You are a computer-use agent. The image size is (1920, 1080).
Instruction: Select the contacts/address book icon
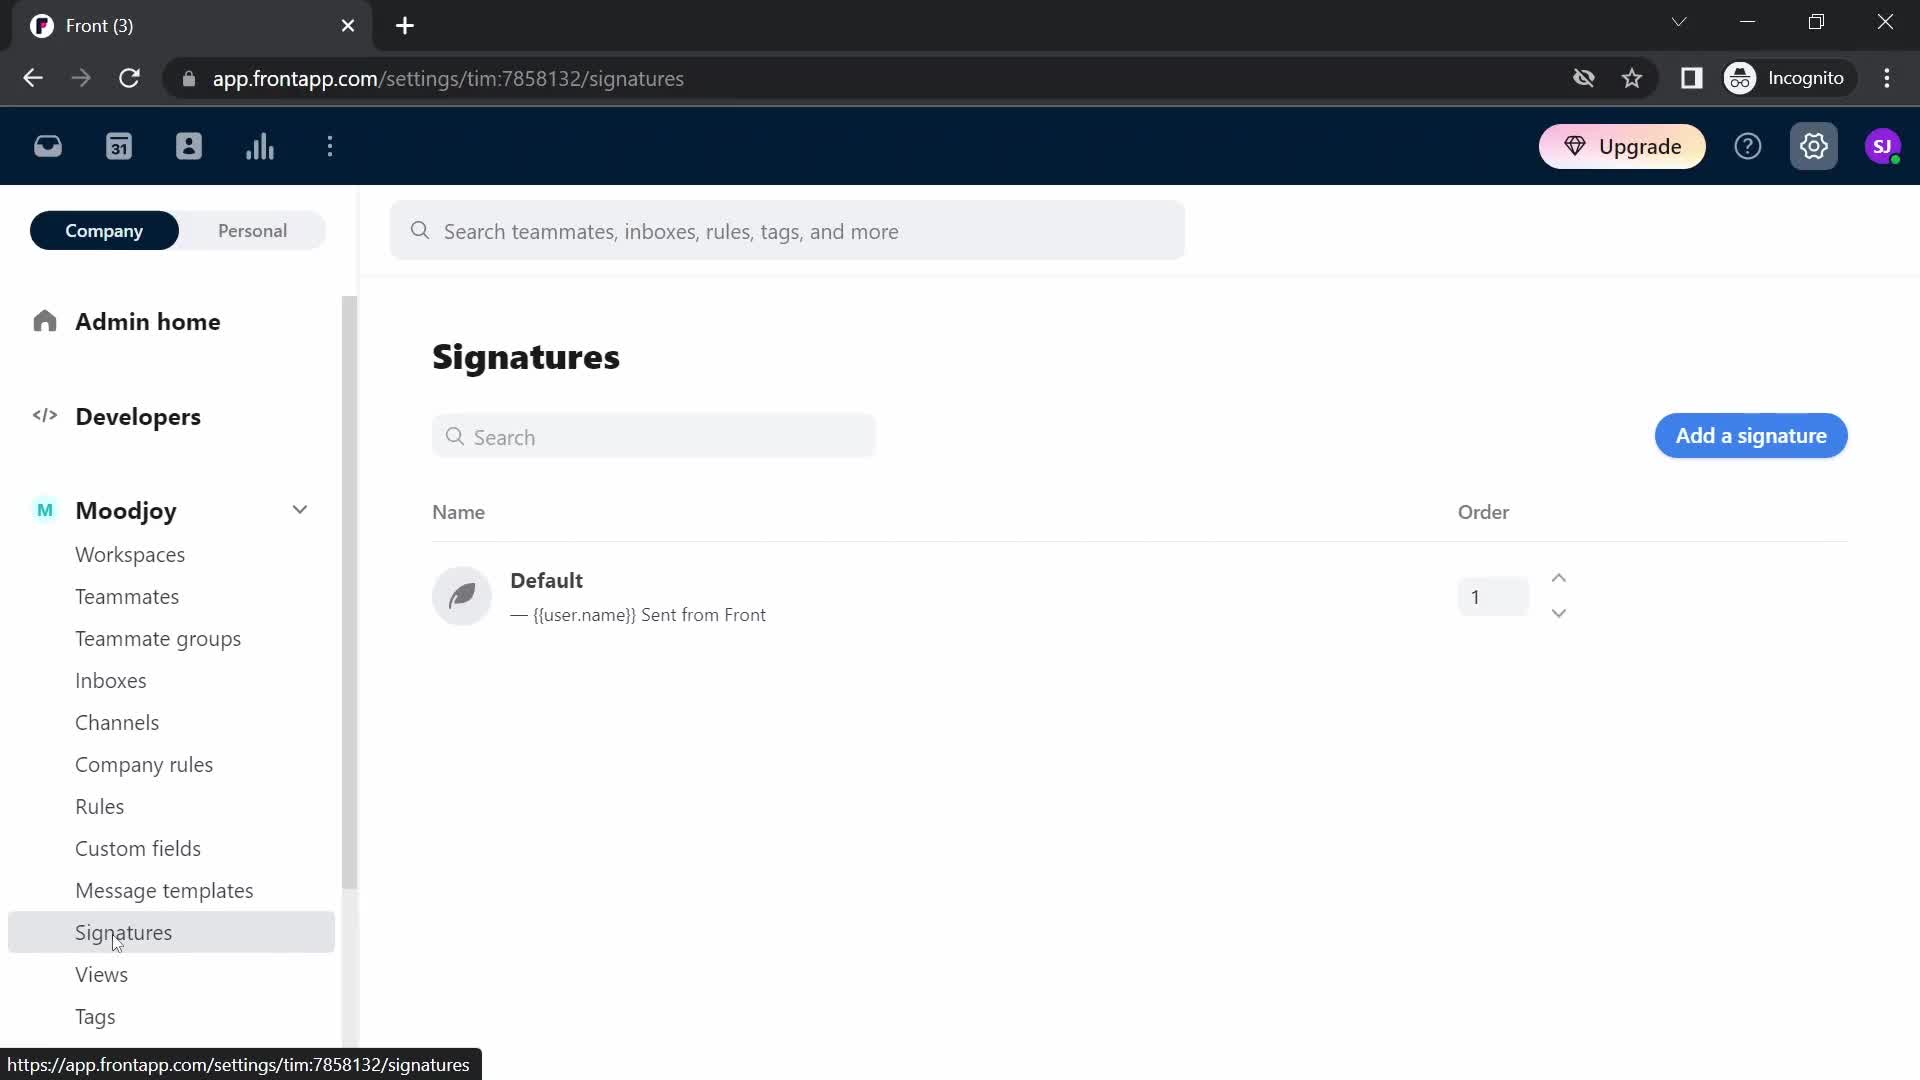click(x=189, y=146)
